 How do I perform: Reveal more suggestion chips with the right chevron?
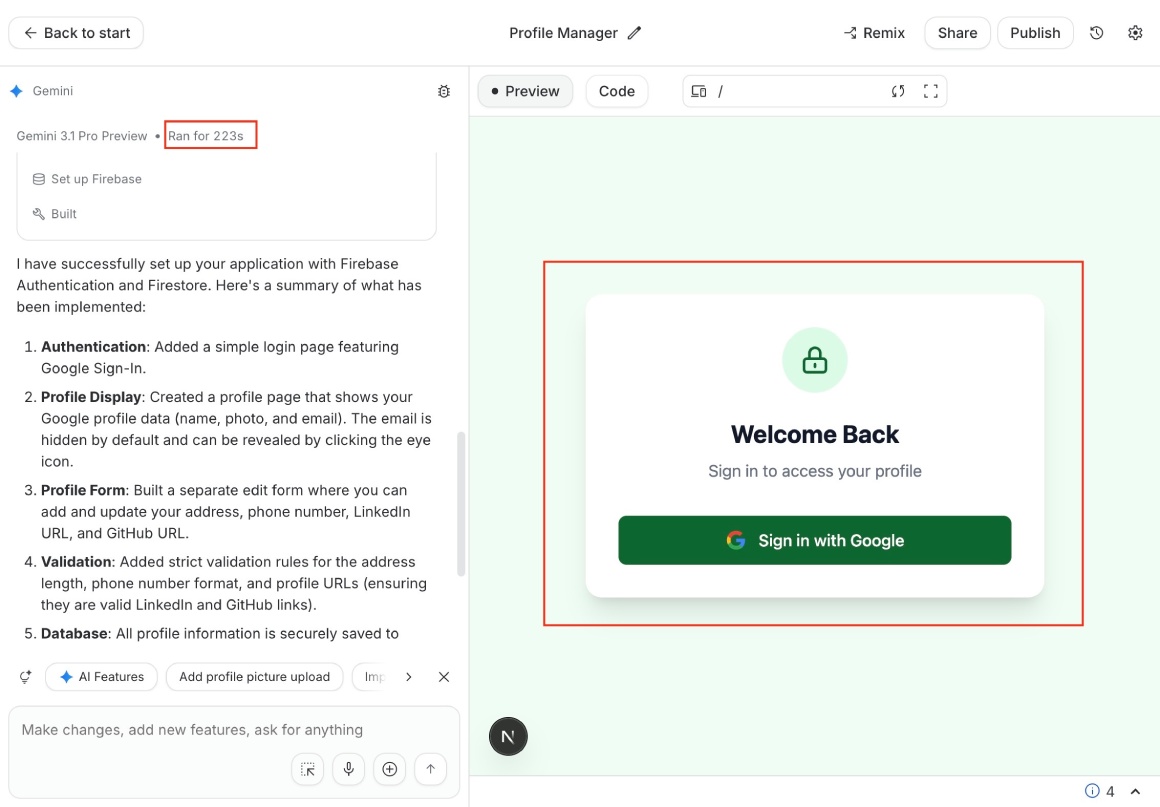408,676
